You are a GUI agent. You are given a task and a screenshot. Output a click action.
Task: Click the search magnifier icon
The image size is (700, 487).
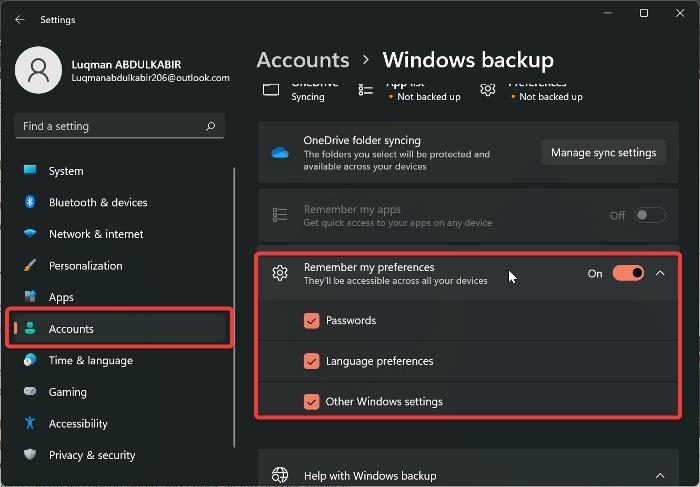pyautogui.click(x=210, y=126)
